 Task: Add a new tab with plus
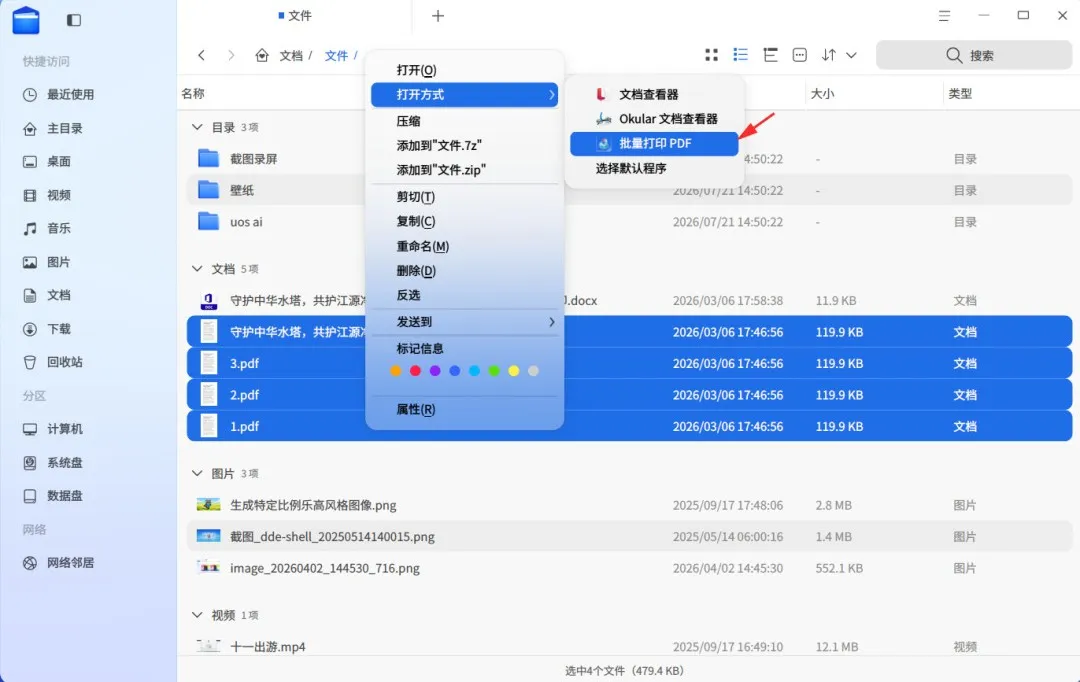(x=438, y=16)
